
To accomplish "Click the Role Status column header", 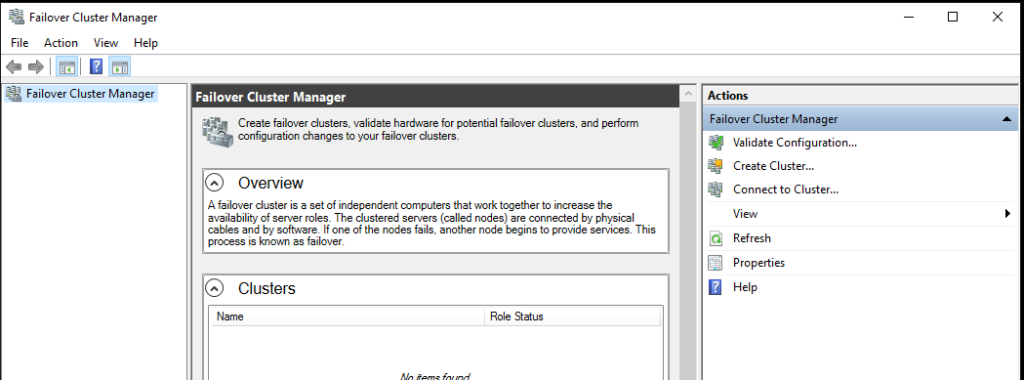I will tap(573, 317).
